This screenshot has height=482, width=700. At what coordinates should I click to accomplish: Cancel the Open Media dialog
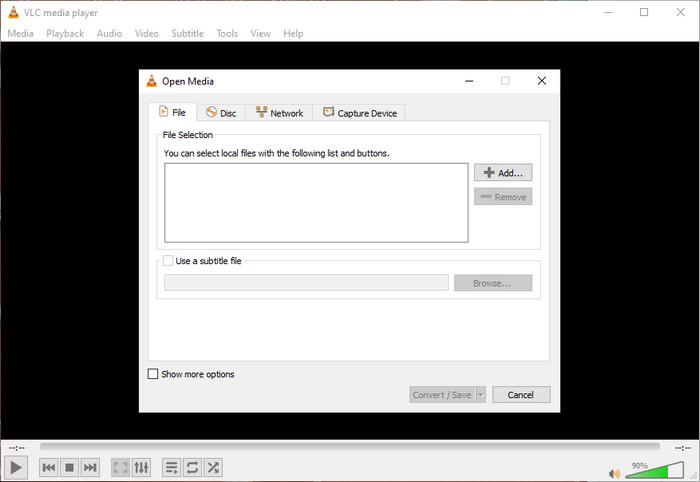point(521,395)
